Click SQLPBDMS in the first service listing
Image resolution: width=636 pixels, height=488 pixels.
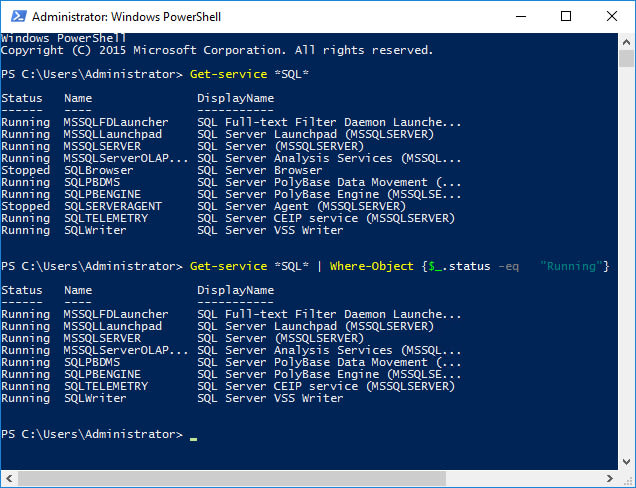point(92,183)
